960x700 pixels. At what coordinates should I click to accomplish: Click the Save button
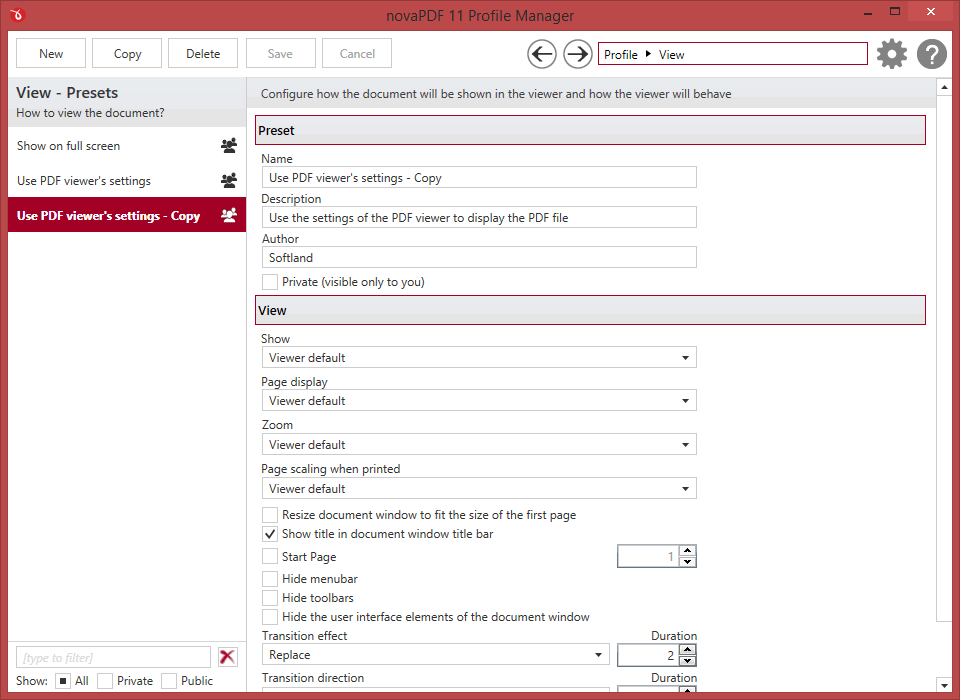[280, 54]
